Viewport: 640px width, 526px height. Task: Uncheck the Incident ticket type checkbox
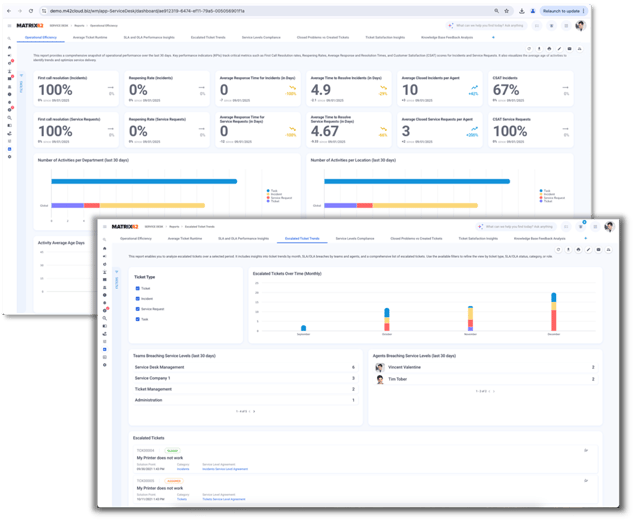(x=137, y=298)
